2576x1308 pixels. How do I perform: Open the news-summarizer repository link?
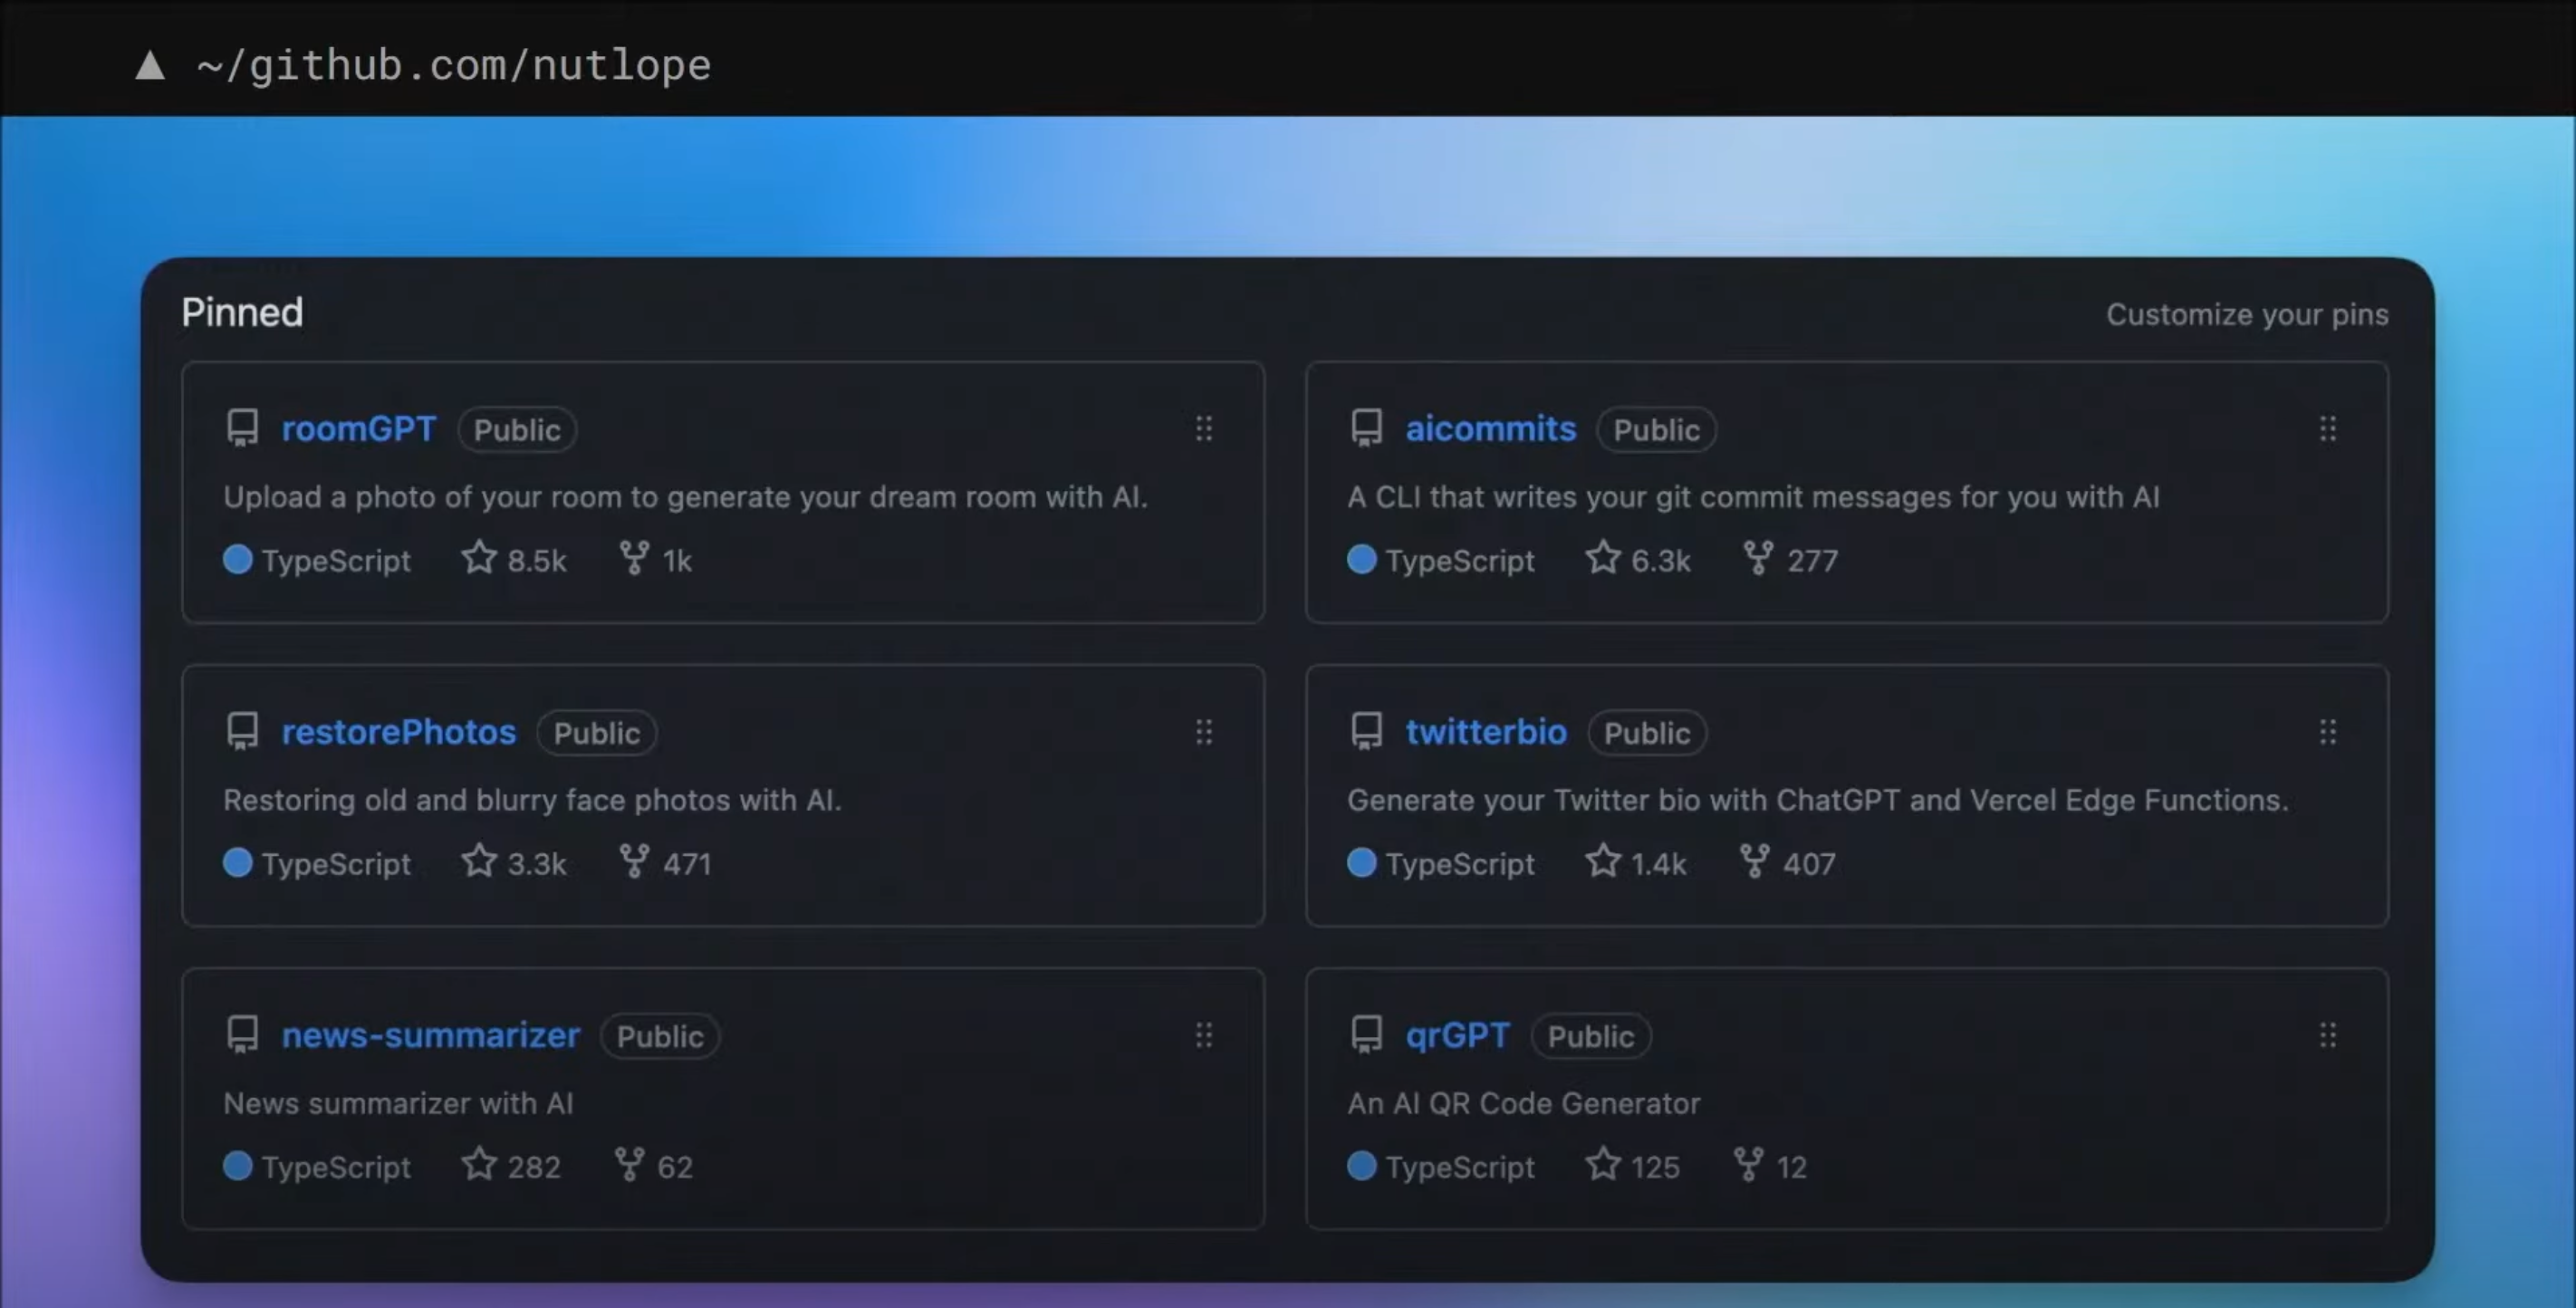tap(431, 1035)
